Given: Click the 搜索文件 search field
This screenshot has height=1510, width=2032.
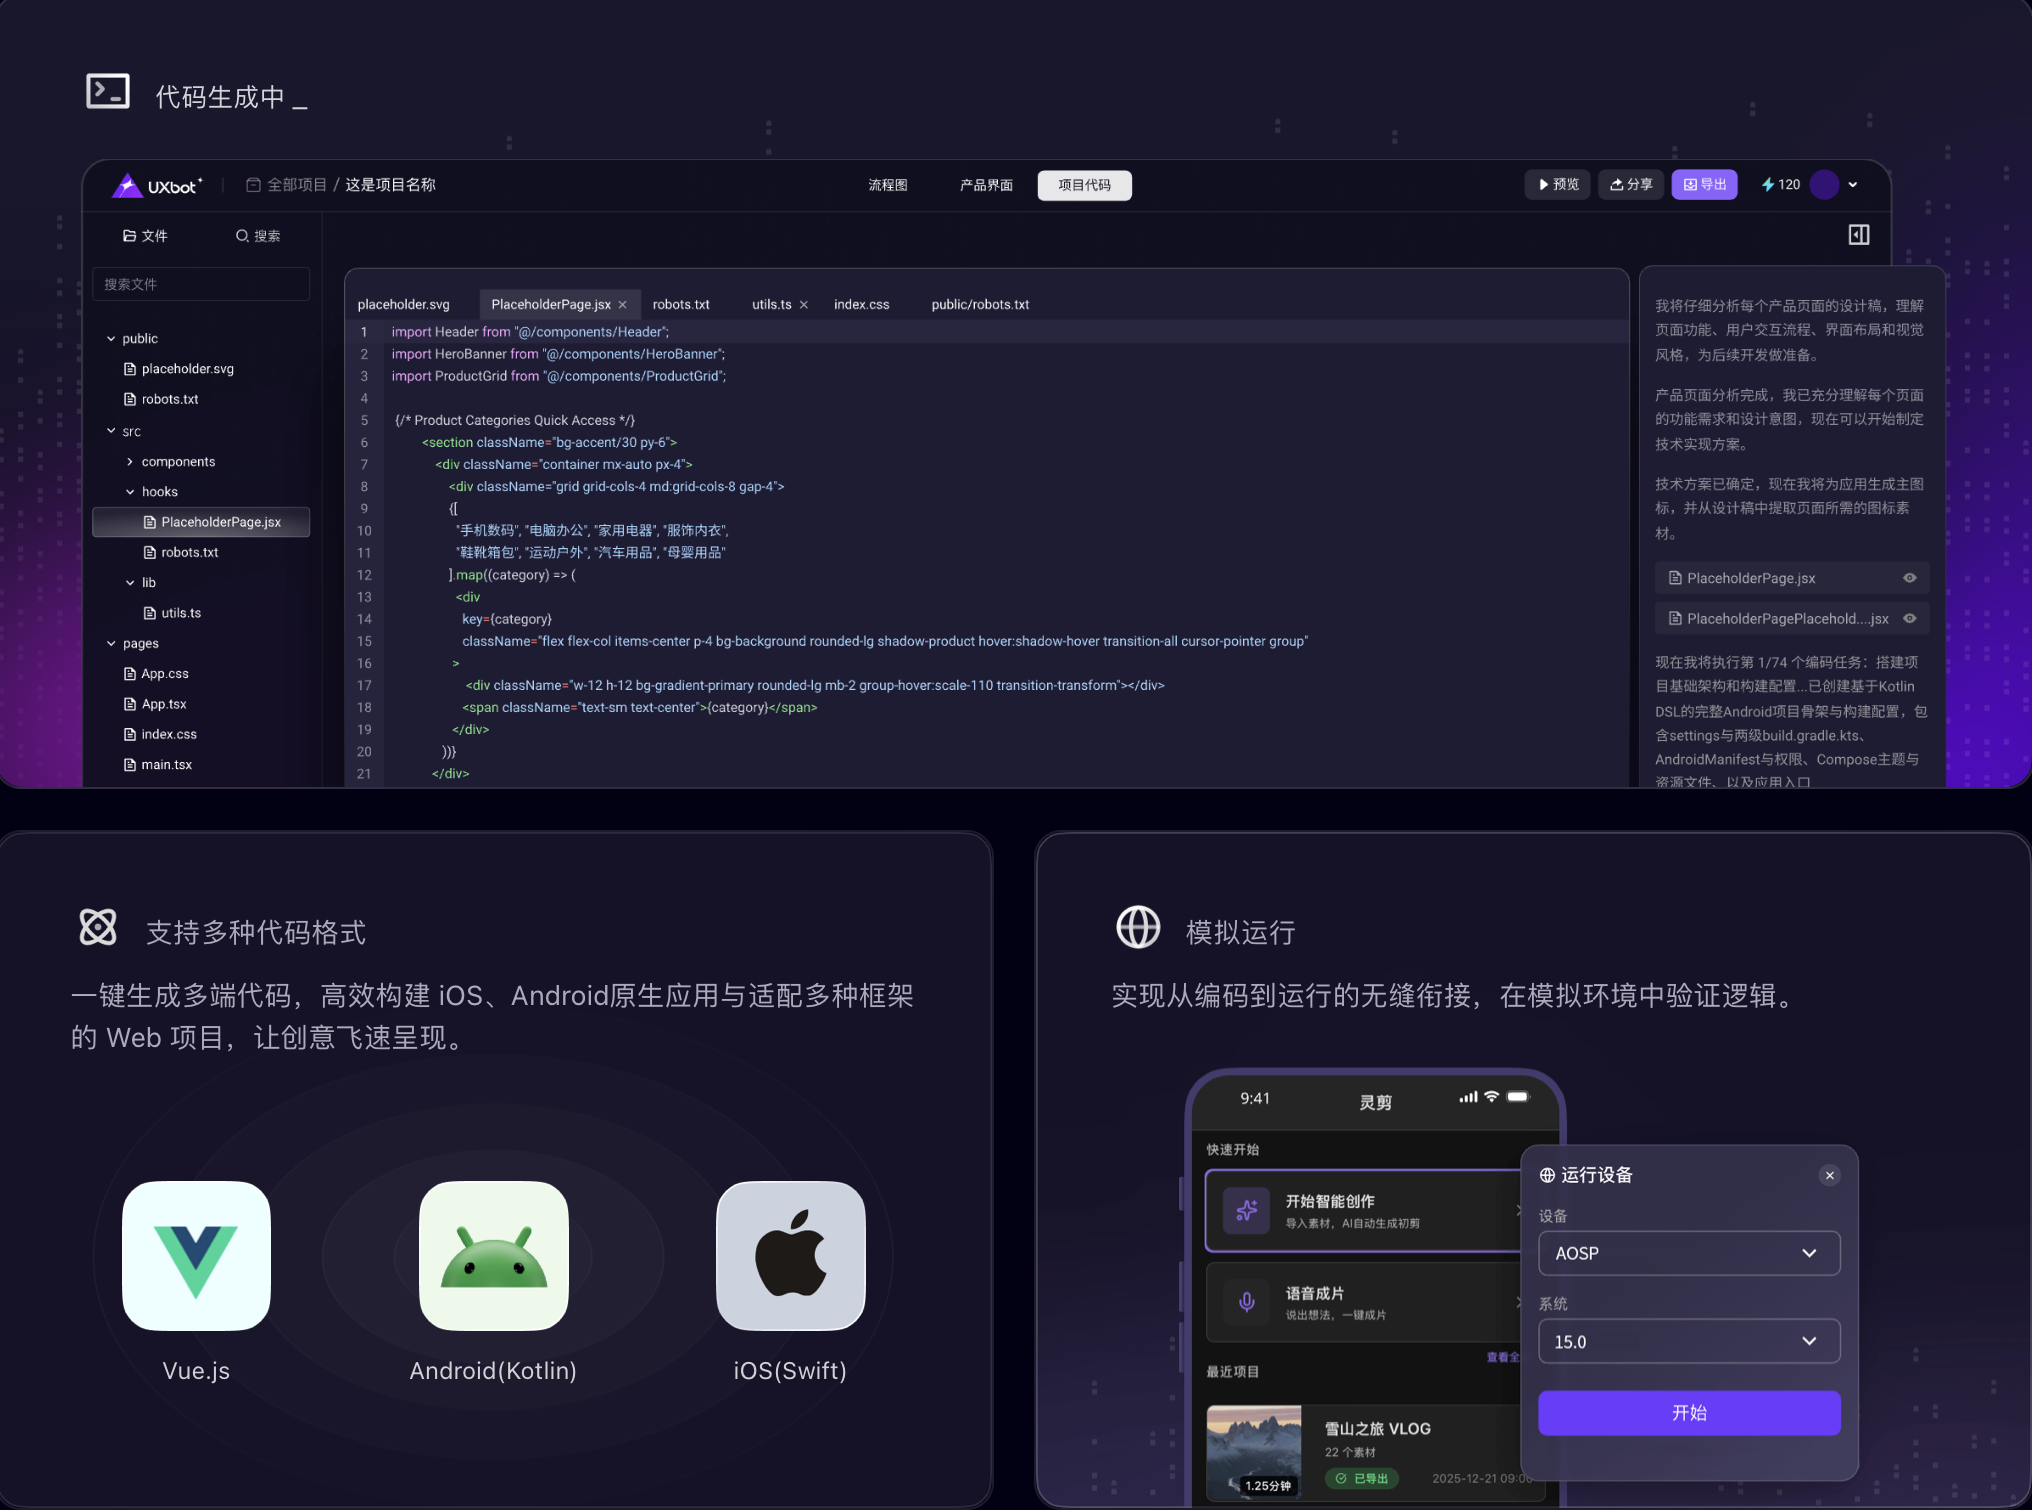Looking at the screenshot, I should [201, 284].
